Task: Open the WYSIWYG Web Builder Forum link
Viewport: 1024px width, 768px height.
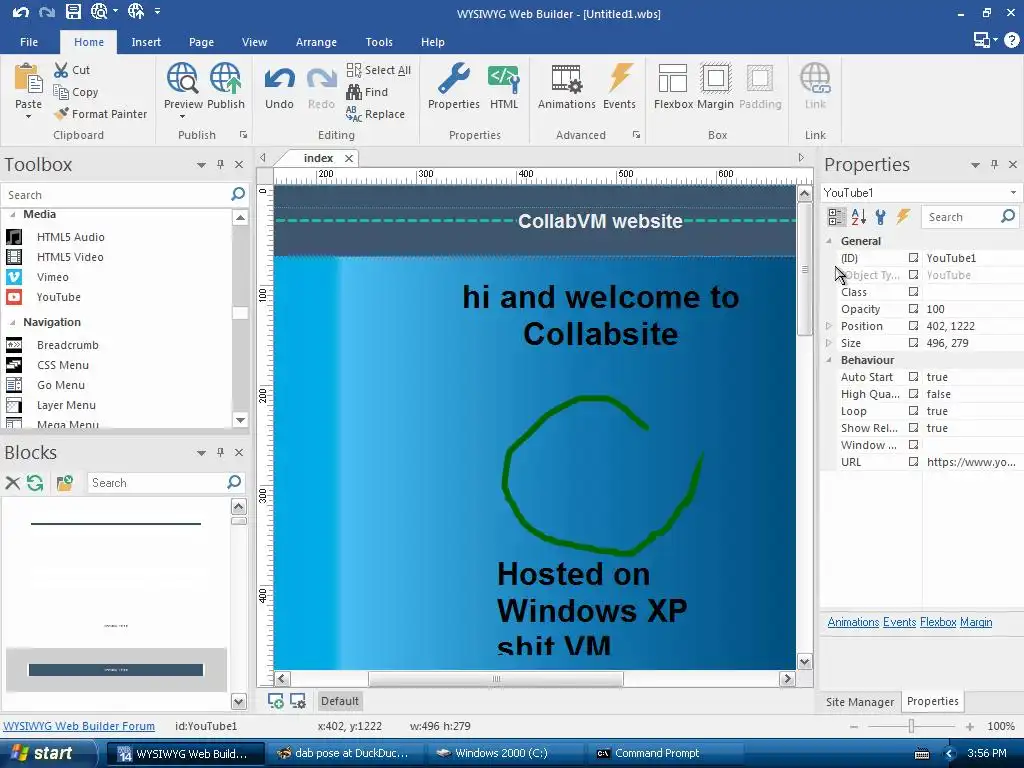Action: click(x=79, y=726)
